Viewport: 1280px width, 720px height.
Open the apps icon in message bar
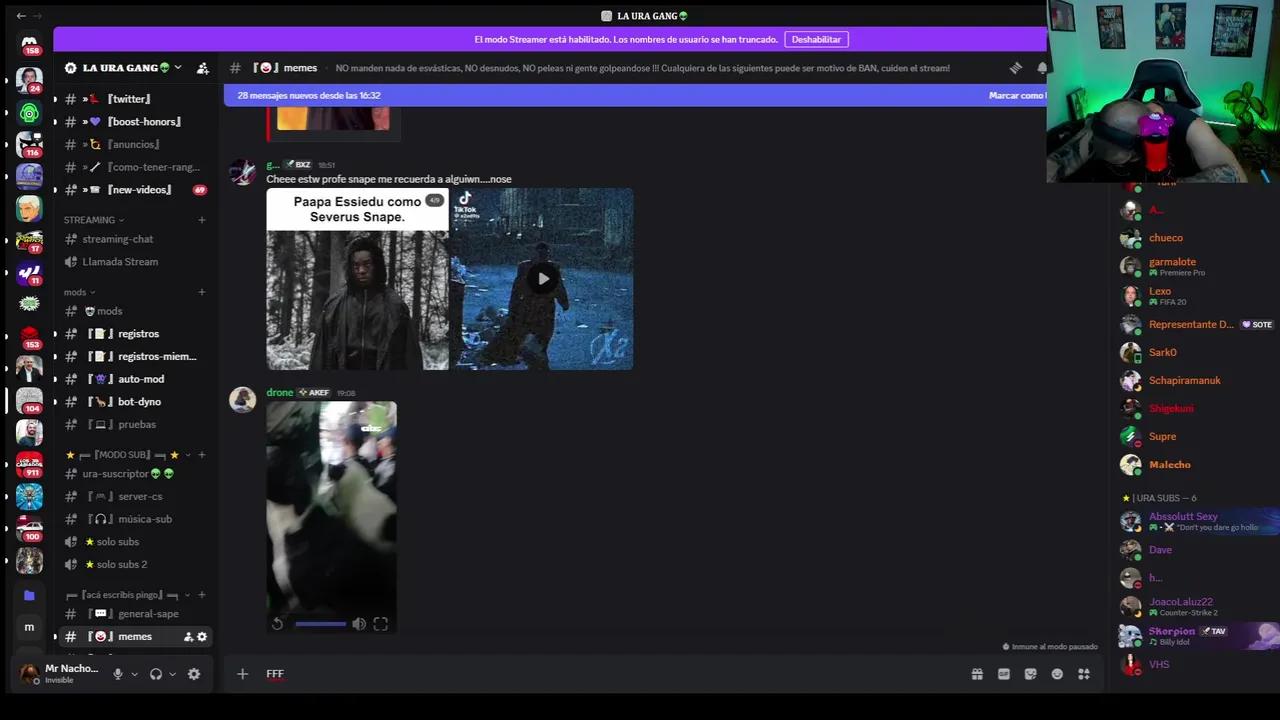[1084, 674]
